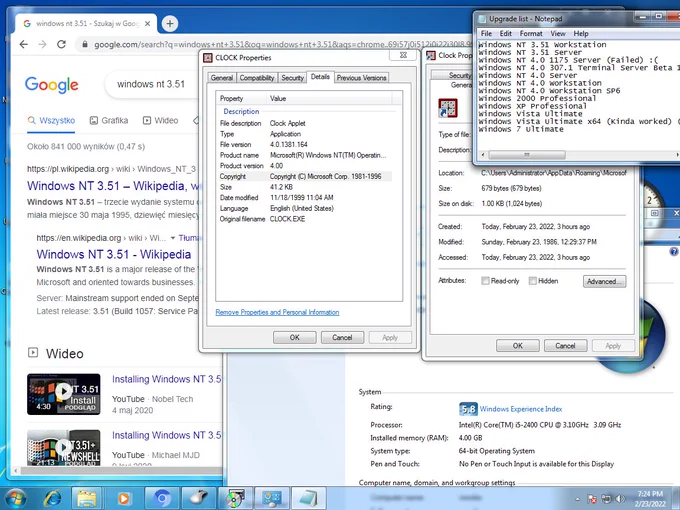
Task: Go back in Chrome
Action: coord(24,44)
